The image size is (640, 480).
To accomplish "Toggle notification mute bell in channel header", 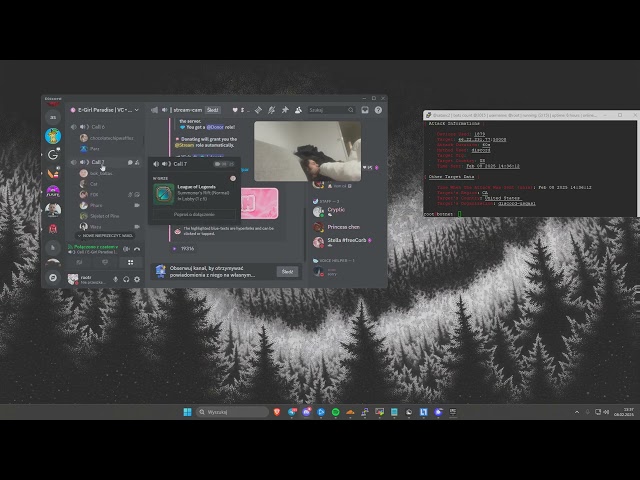I will coord(271,110).
